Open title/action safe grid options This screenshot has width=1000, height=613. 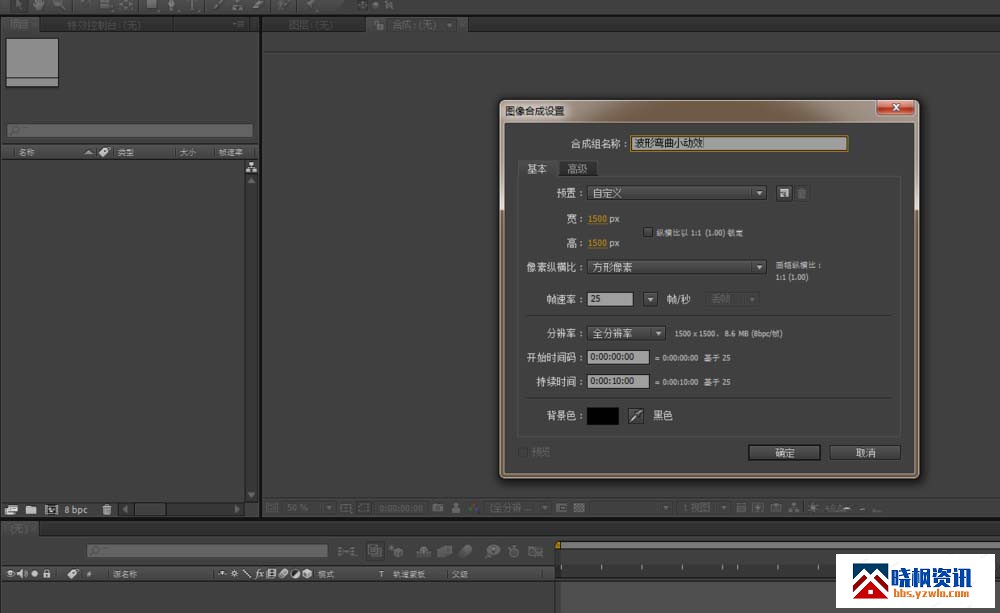click(346, 508)
